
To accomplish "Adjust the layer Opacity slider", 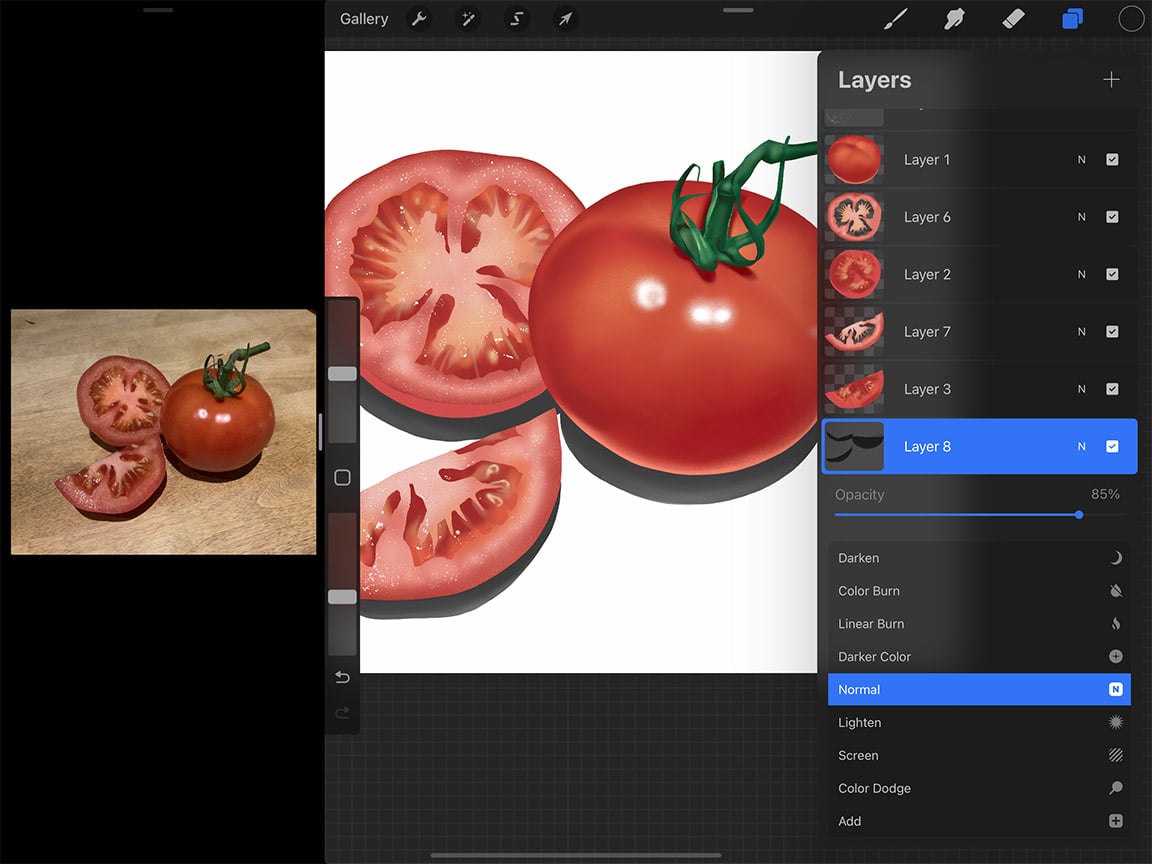I will pyautogui.click(x=1078, y=515).
